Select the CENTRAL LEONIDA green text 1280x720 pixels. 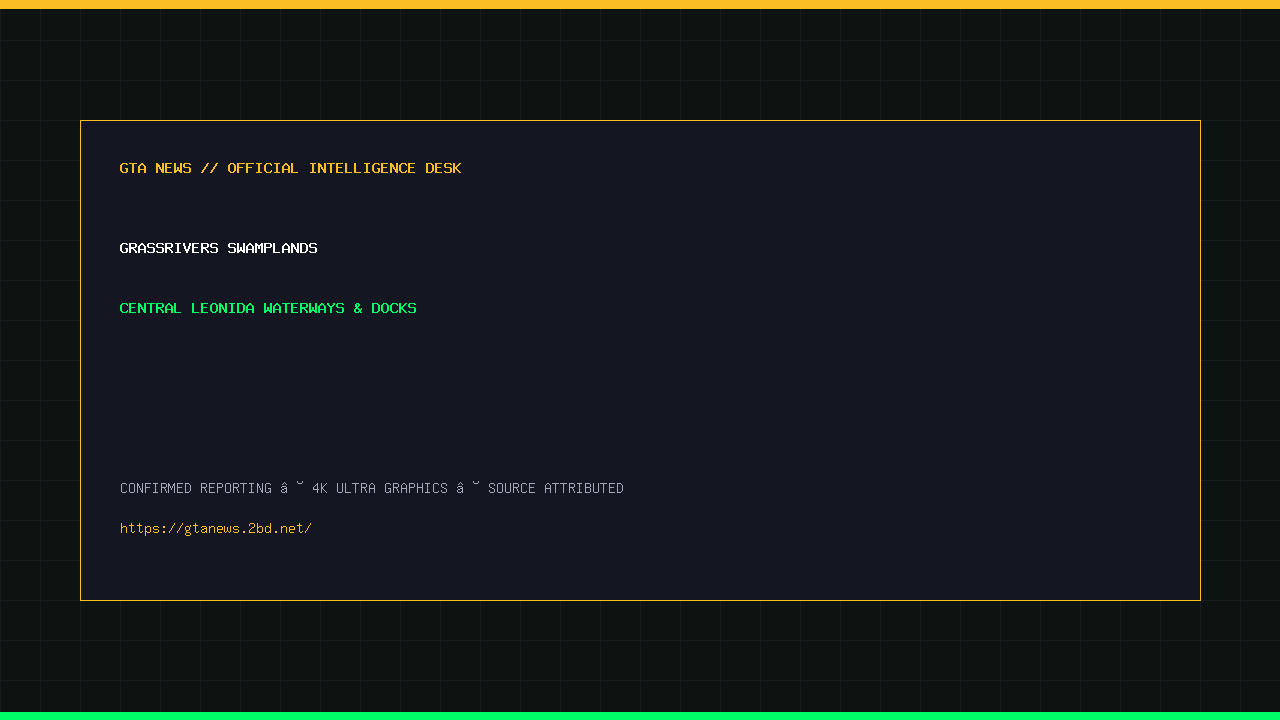pos(187,308)
